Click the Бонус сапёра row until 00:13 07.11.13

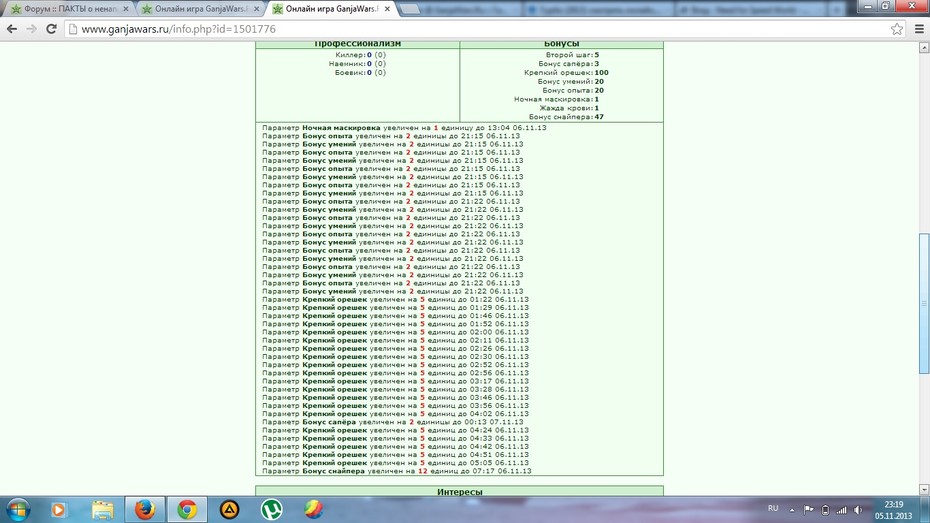(x=393, y=422)
